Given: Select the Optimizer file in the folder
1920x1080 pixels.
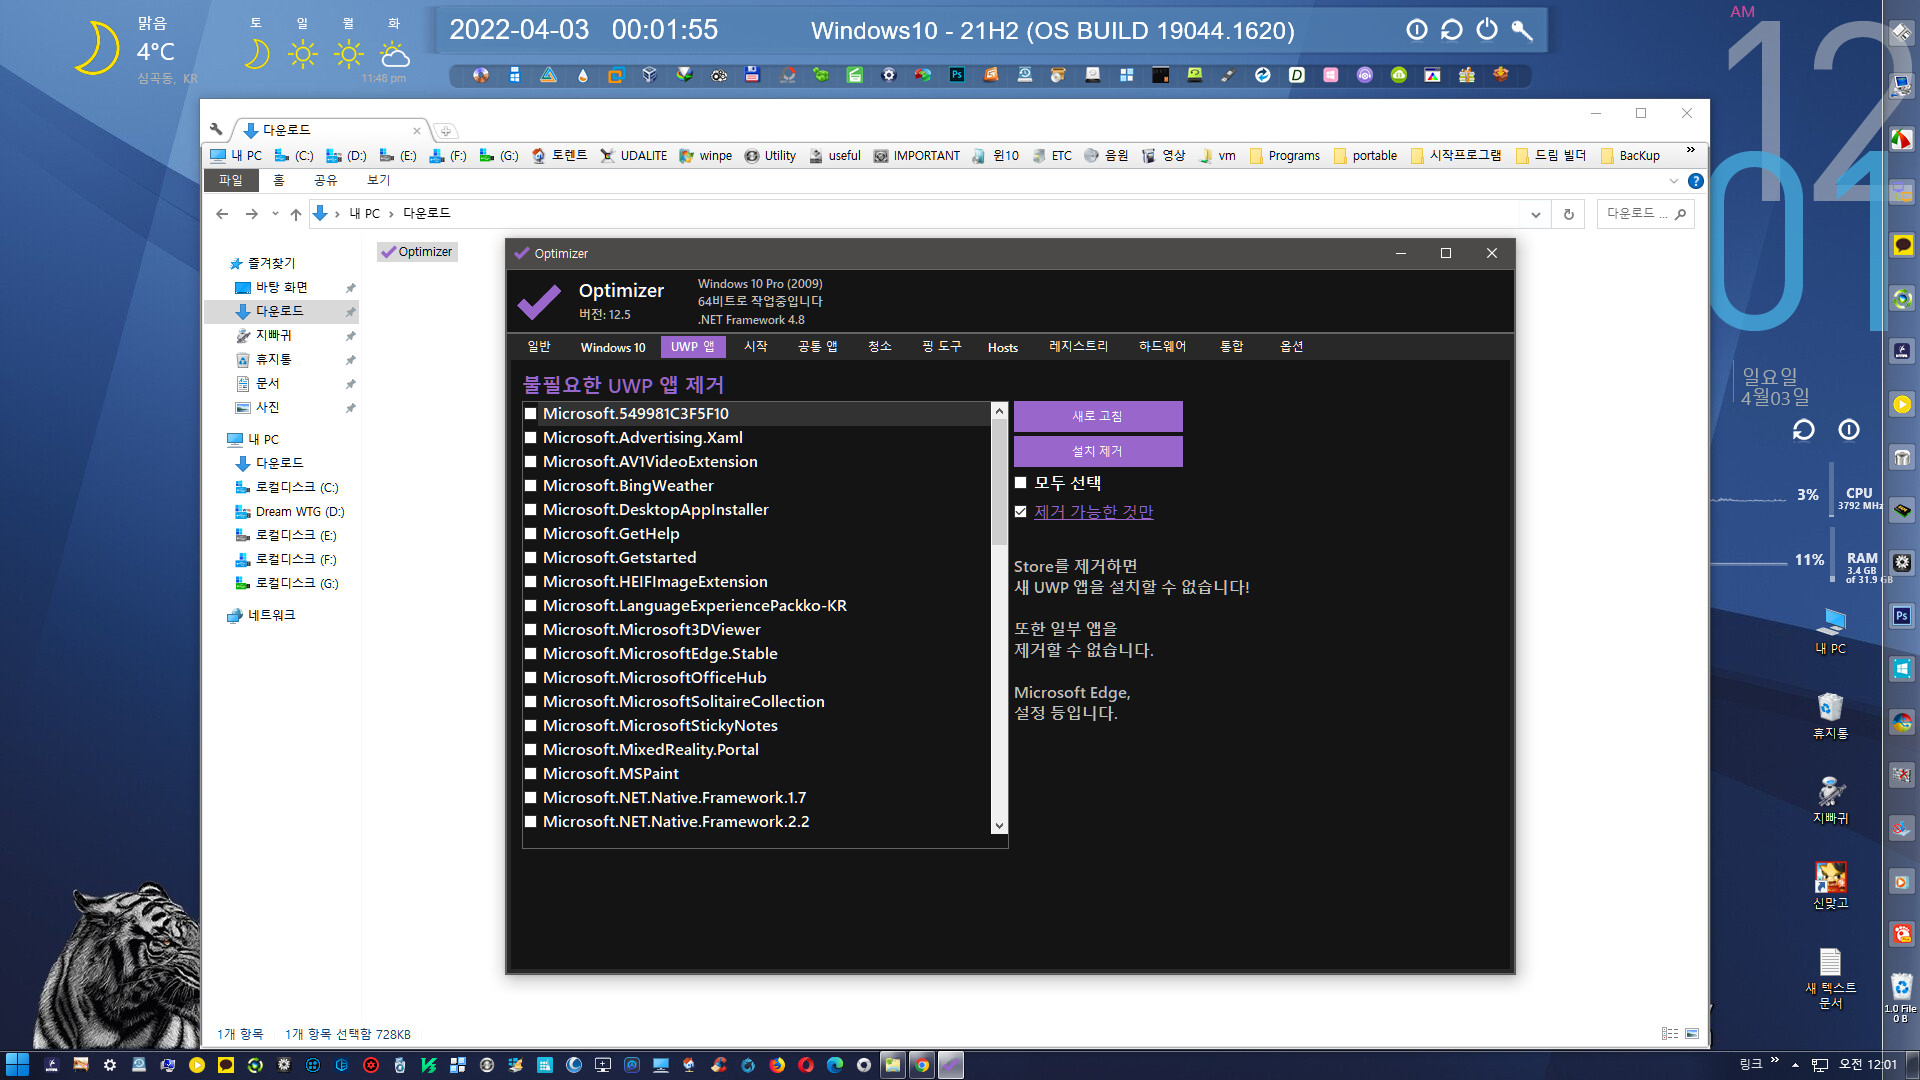Looking at the screenshot, I should pos(418,252).
